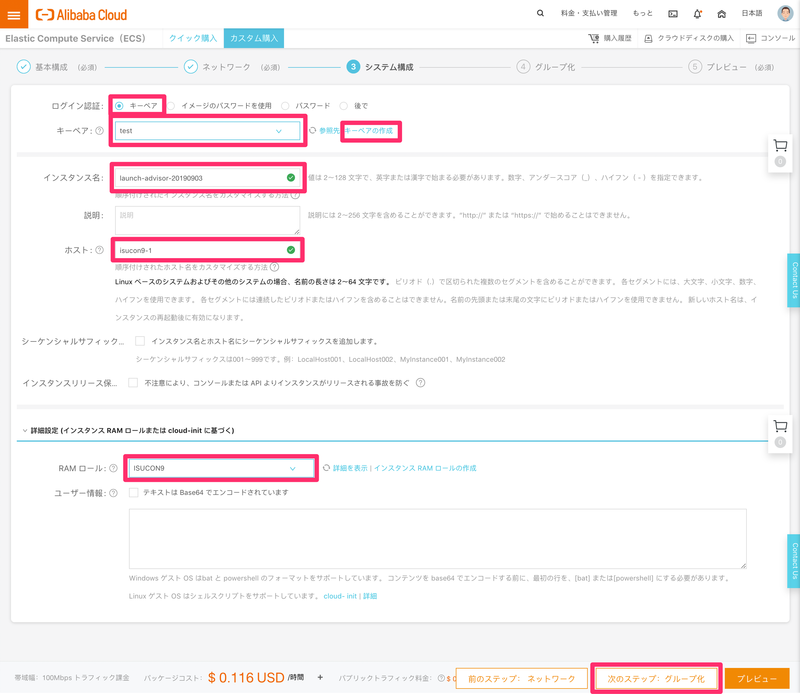This screenshot has height=694, width=800.
Task: Refresh the key pair list
Action: [x=312, y=131]
